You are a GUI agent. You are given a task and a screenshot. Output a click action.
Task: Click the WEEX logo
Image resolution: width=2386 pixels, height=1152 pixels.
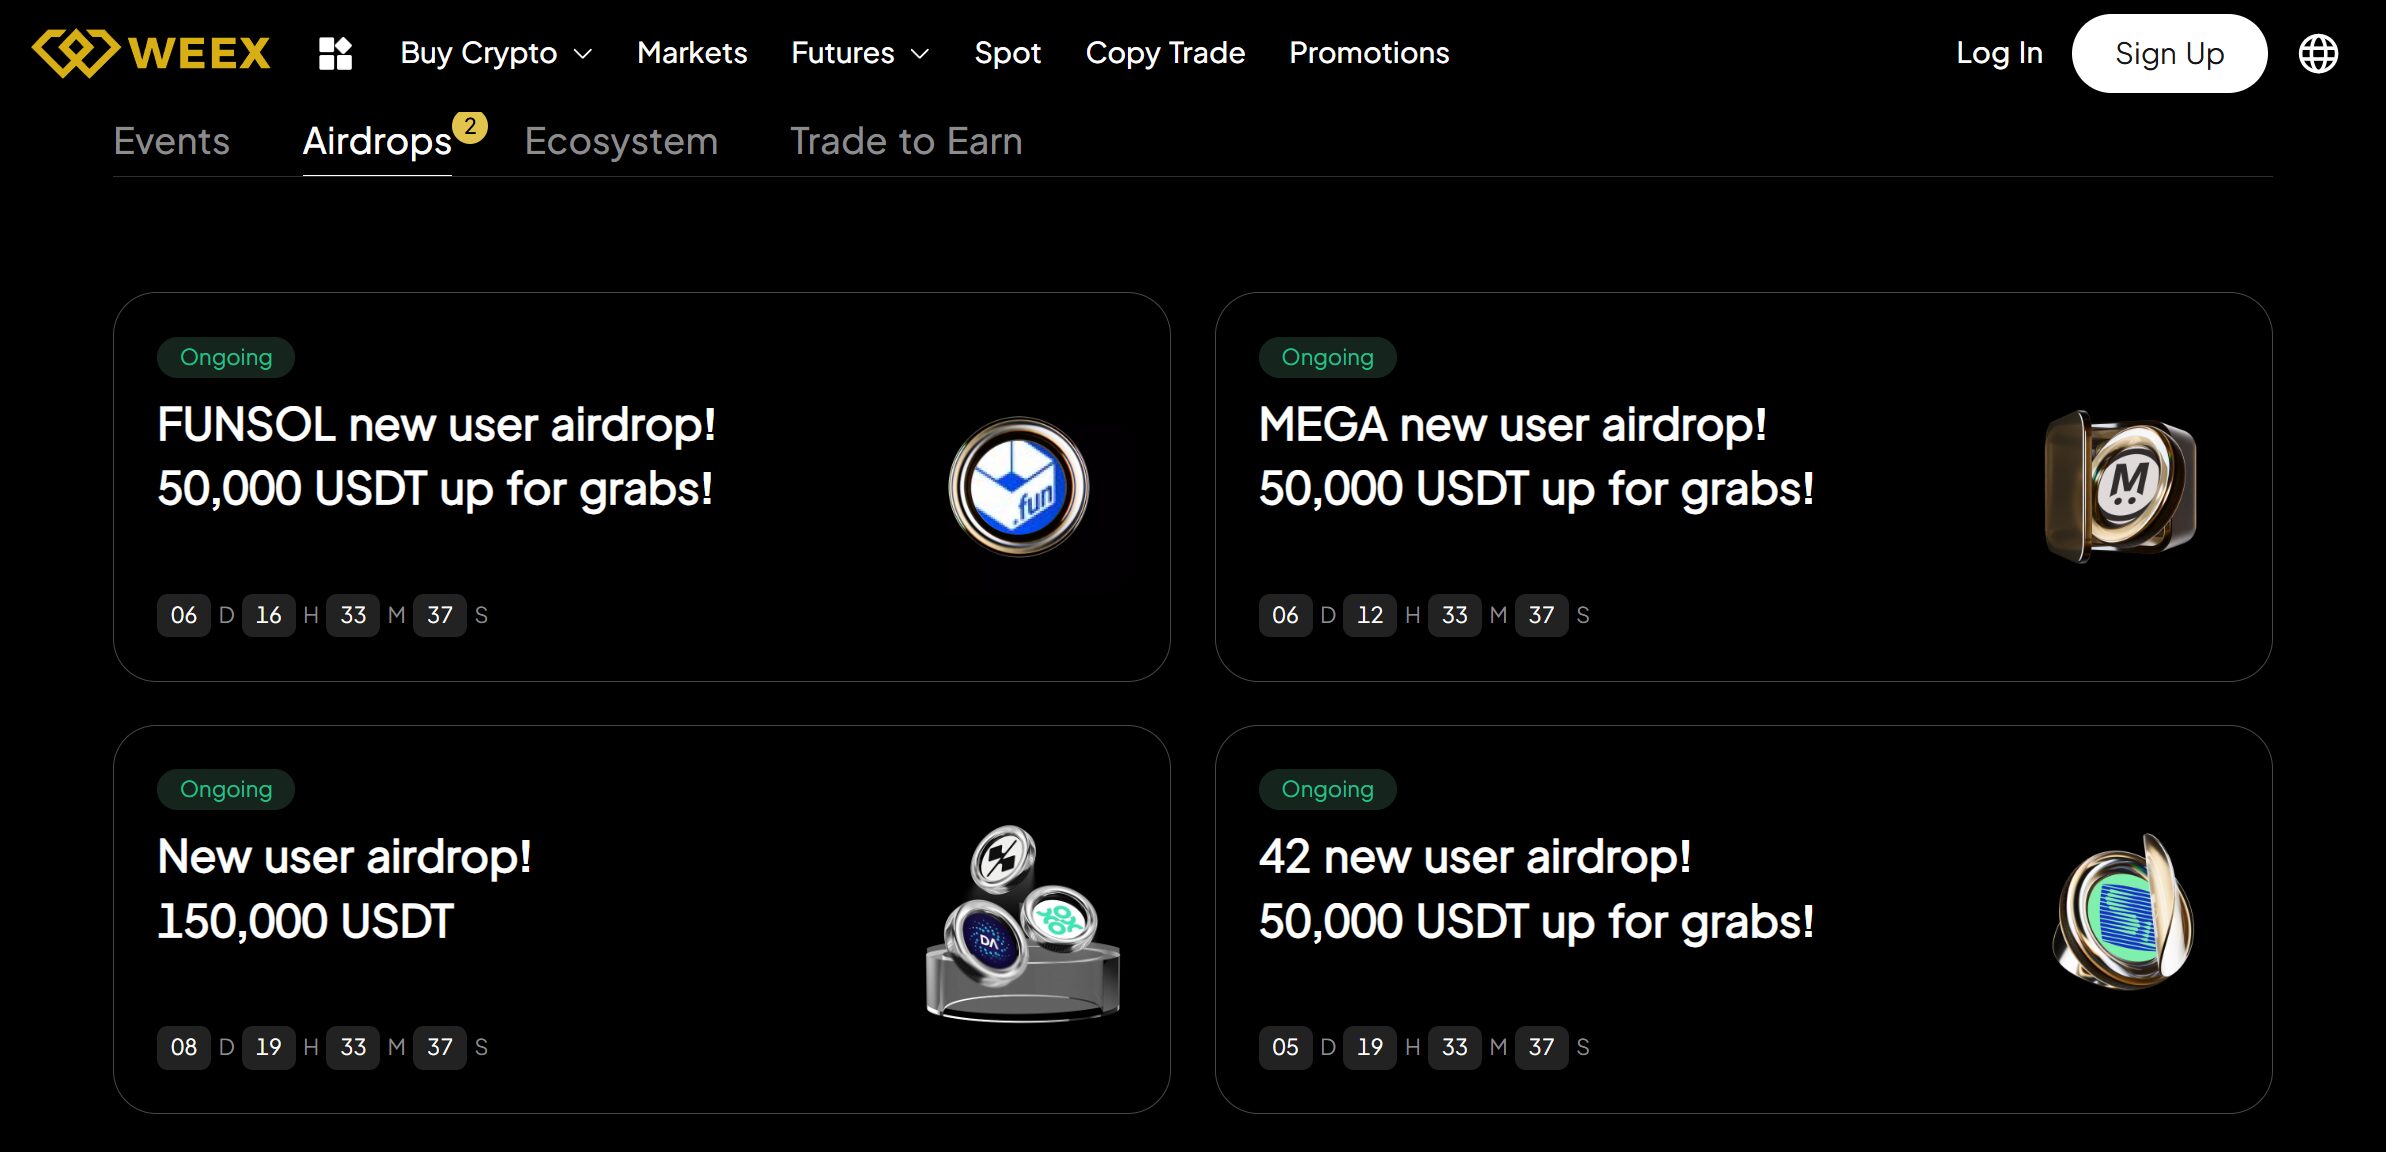pyautogui.click(x=150, y=53)
